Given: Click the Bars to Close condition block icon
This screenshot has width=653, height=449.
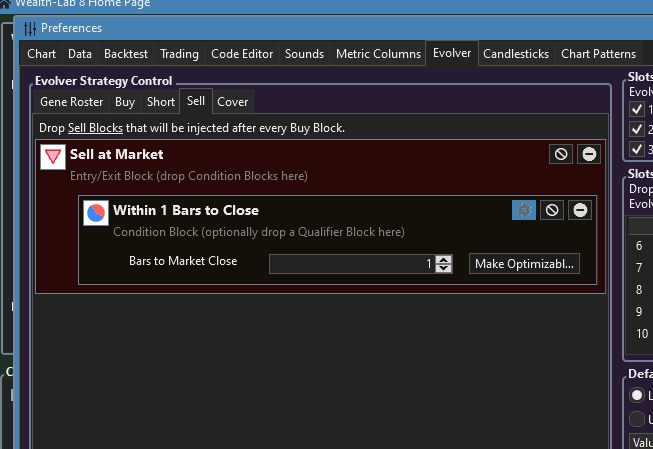Looking at the screenshot, I should coord(96,213).
